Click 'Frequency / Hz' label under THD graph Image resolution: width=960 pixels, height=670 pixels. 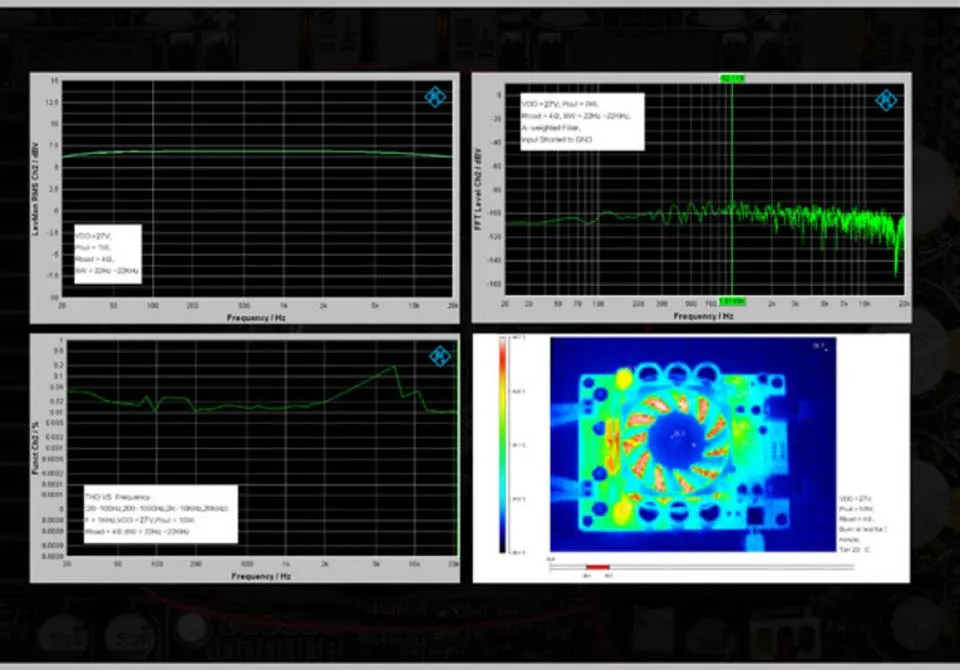point(261,576)
